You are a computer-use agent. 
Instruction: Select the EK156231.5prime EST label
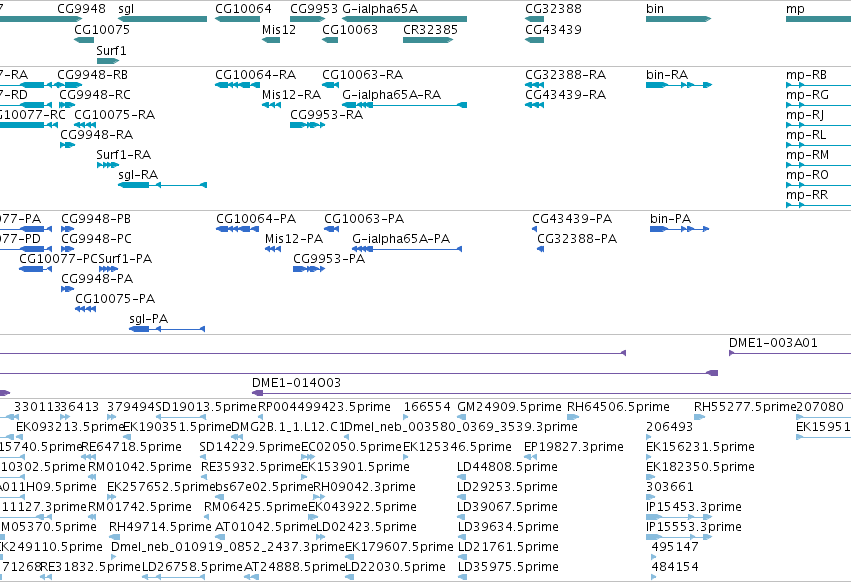pos(700,447)
